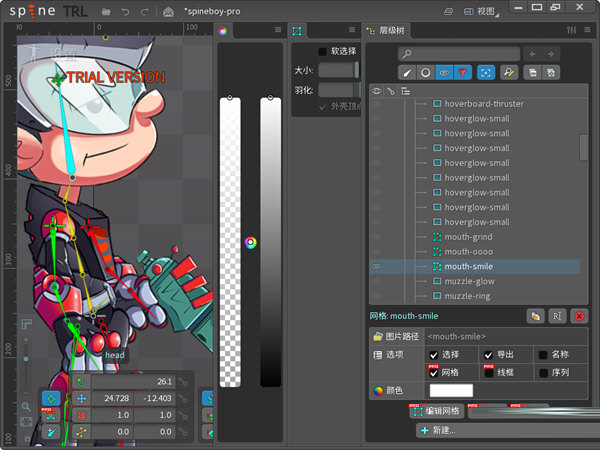
Task: Click the undo arrow in the title bar
Action: [x=125, y=11]
